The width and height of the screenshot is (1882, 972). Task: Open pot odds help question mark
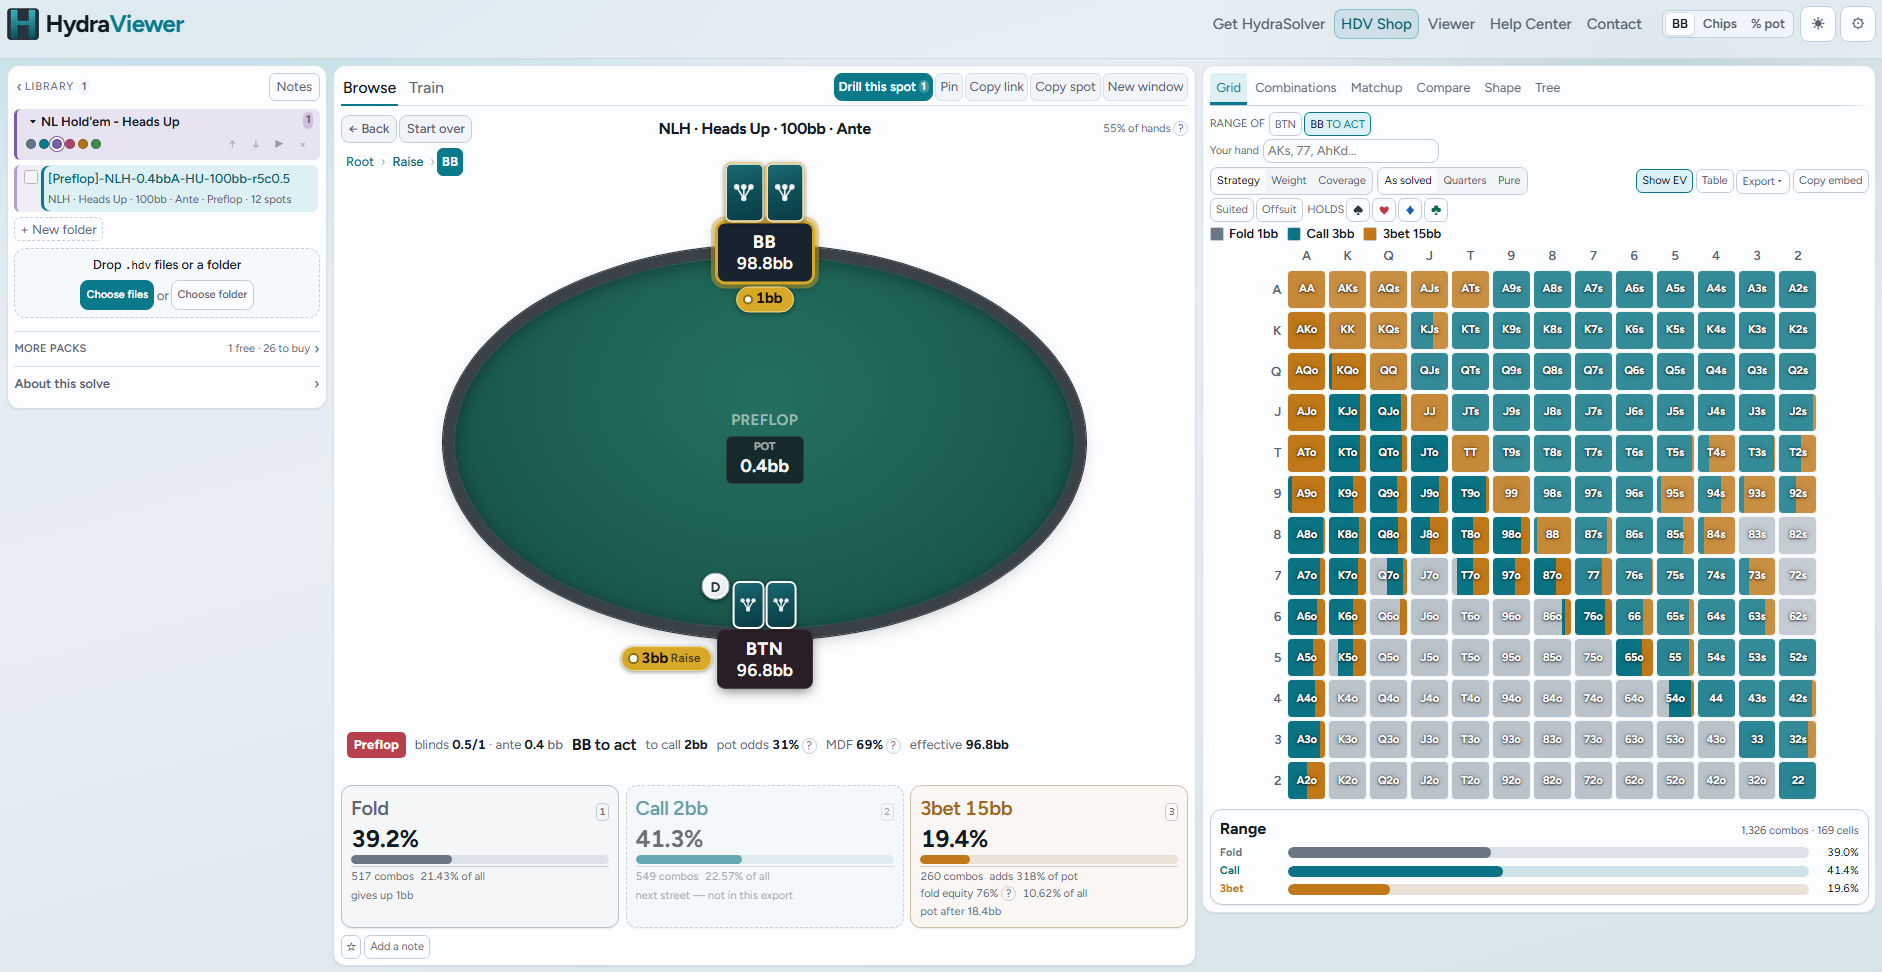(809, 745)
